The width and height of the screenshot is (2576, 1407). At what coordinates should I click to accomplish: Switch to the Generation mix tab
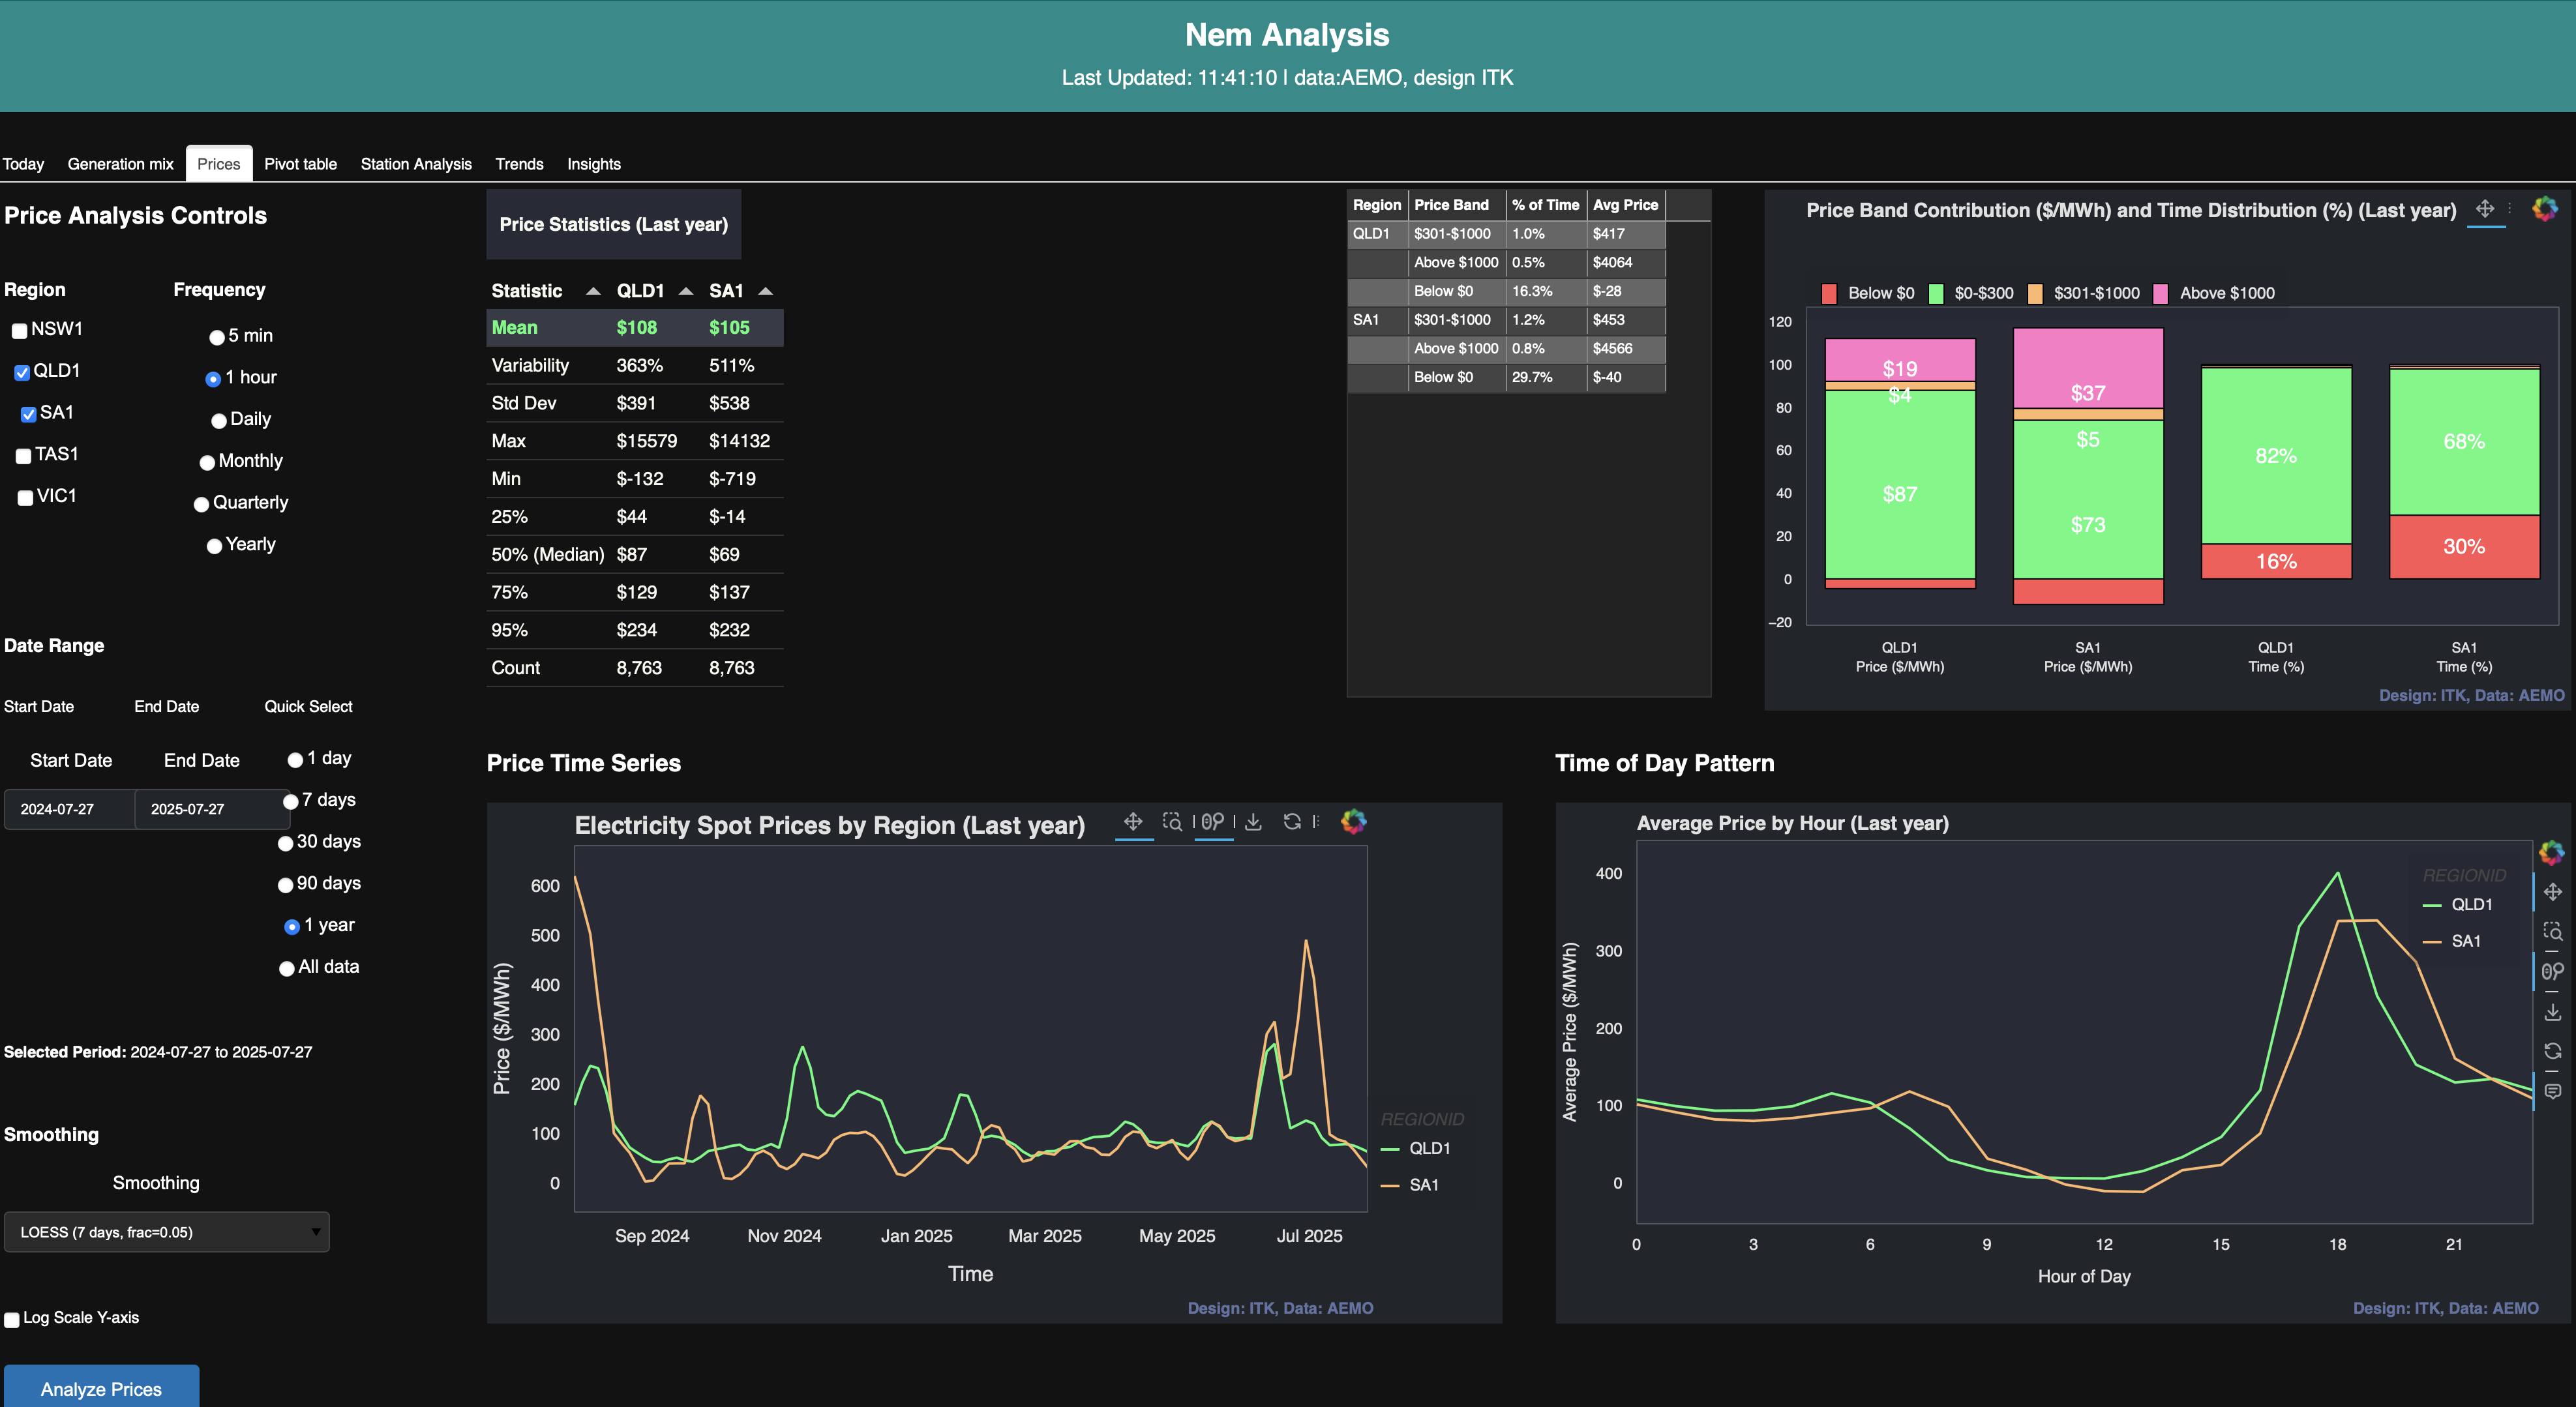(120, 164)
